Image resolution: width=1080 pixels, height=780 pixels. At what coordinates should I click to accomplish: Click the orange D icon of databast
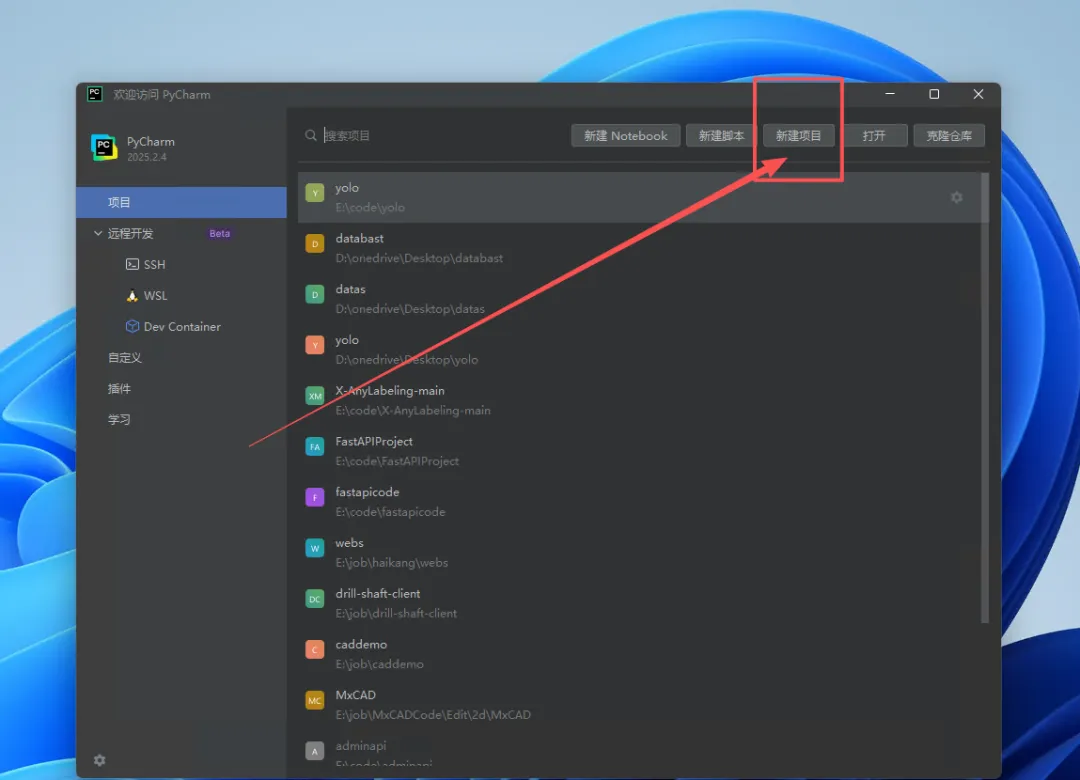click(x=315, y=244)
